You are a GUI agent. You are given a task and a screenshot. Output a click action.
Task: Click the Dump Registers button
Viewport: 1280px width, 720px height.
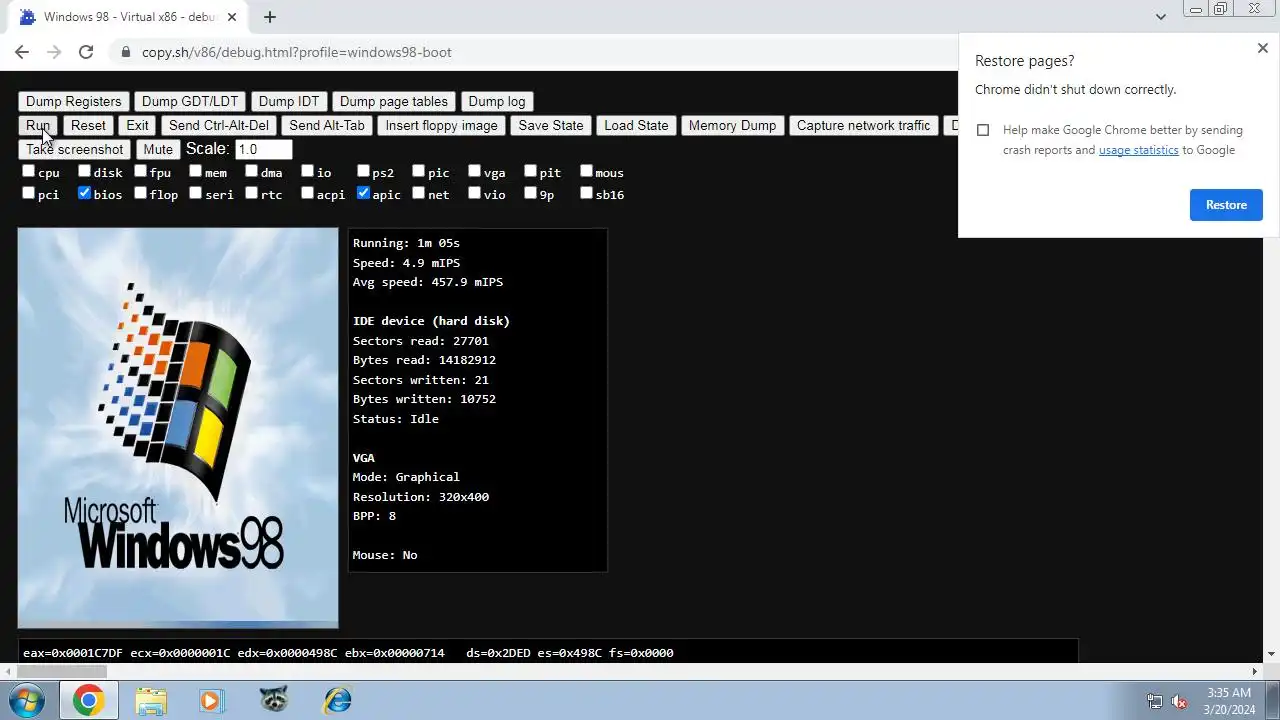click(x=73, y=101)
